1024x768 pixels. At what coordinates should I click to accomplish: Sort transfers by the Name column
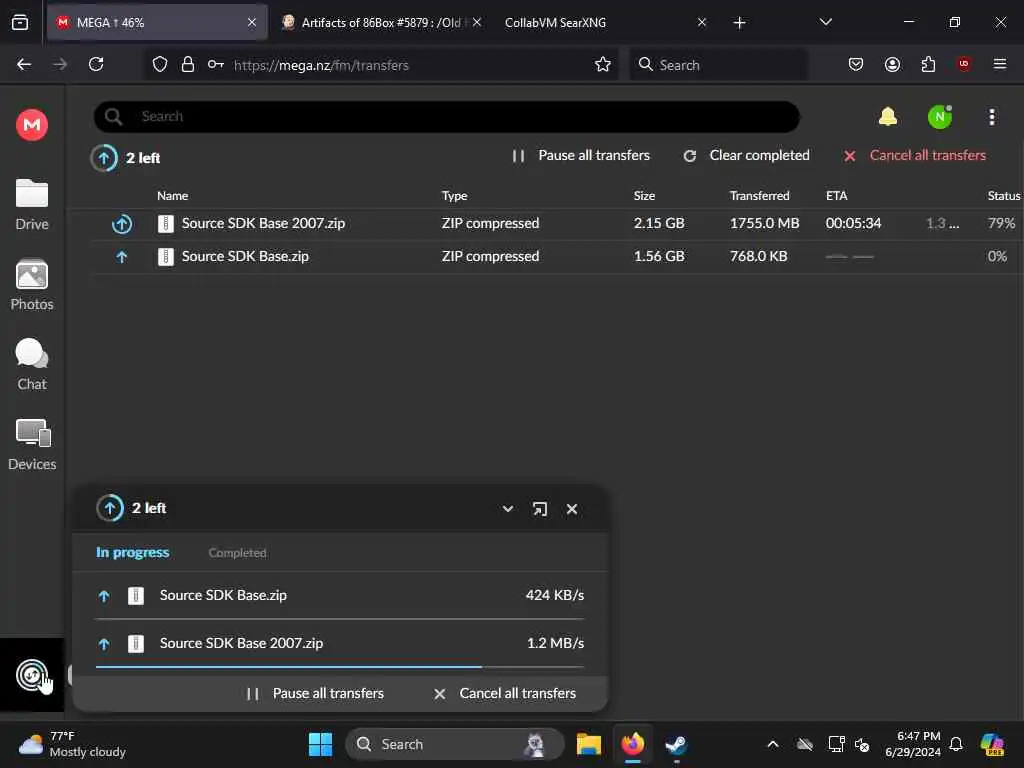coord(172,195)
